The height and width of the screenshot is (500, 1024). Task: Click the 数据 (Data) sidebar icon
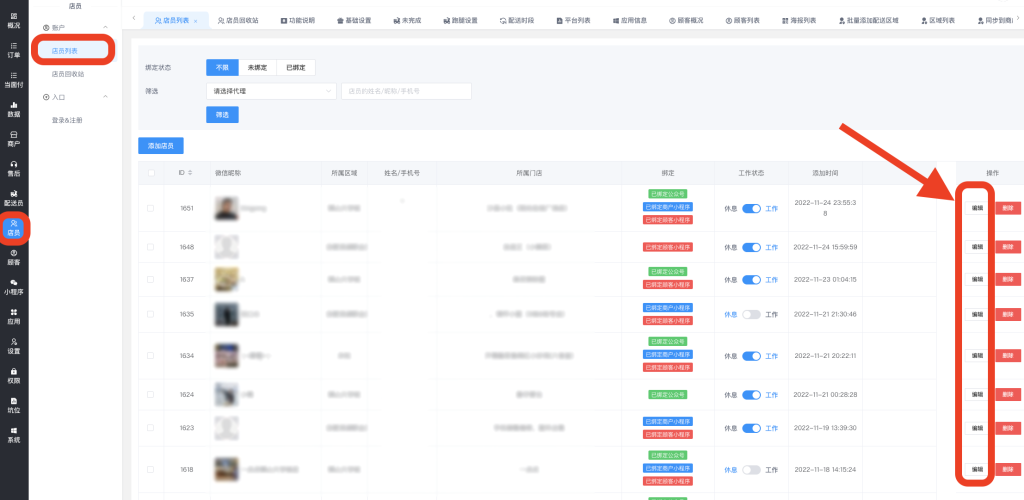tap(14, 108)
